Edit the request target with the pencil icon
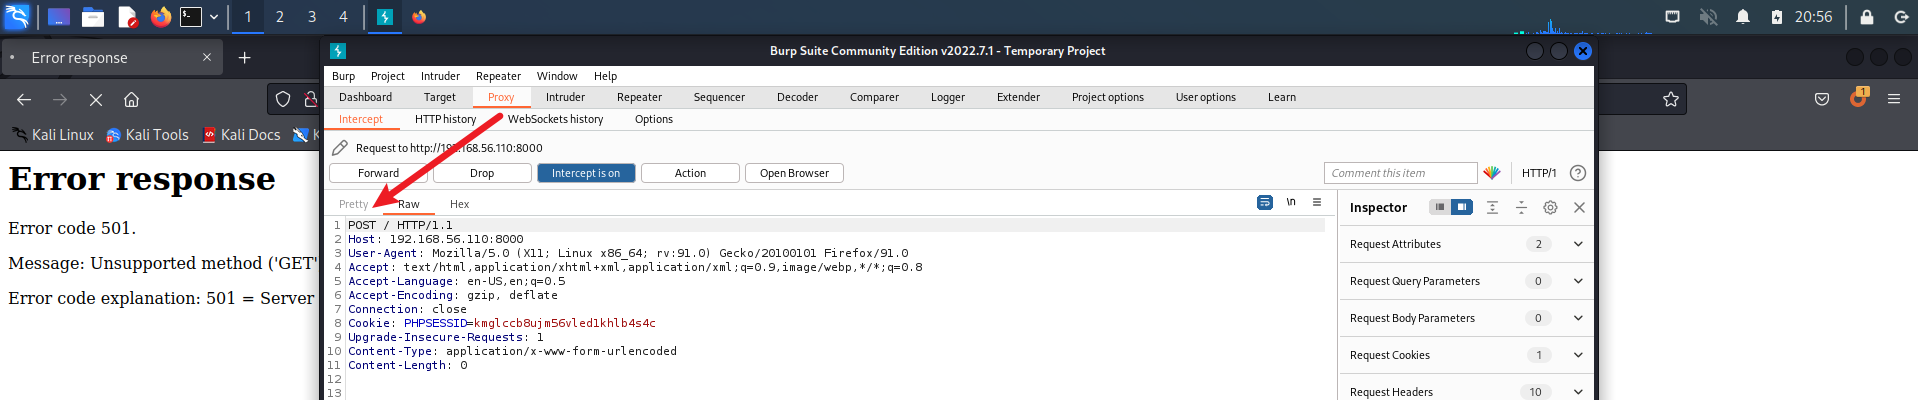 coord(340,147)
